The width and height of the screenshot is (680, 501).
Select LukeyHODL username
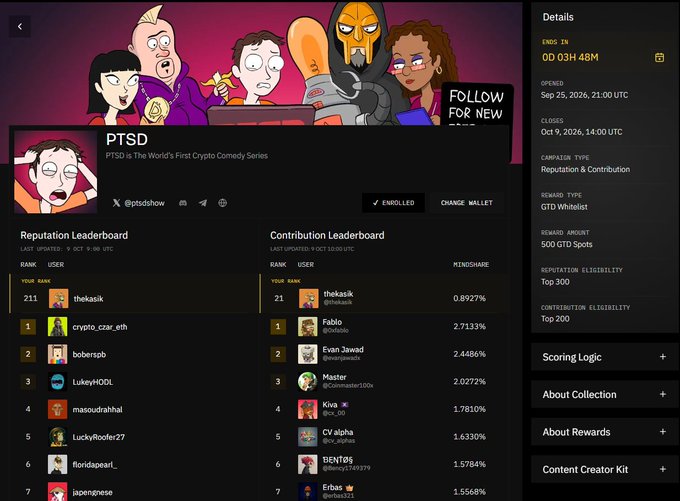92,382
